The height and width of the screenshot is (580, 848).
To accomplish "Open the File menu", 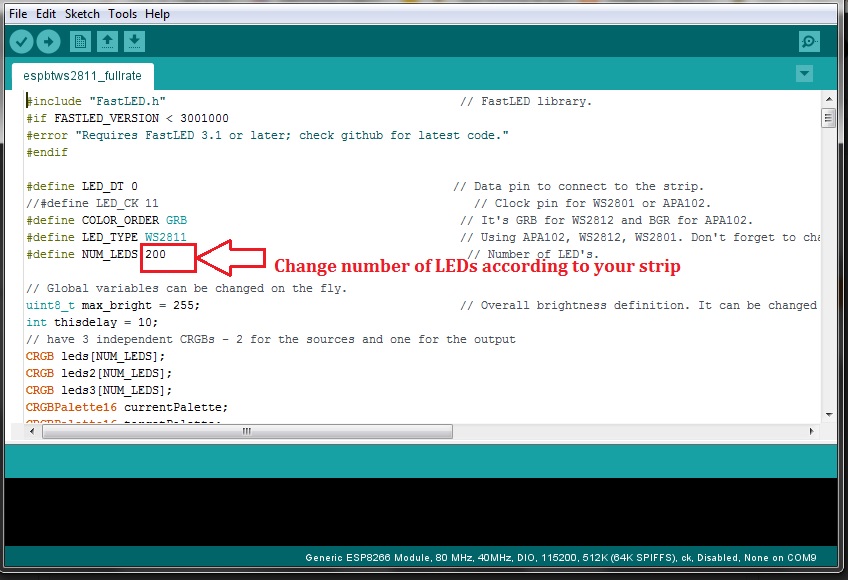I will point(18,14).
